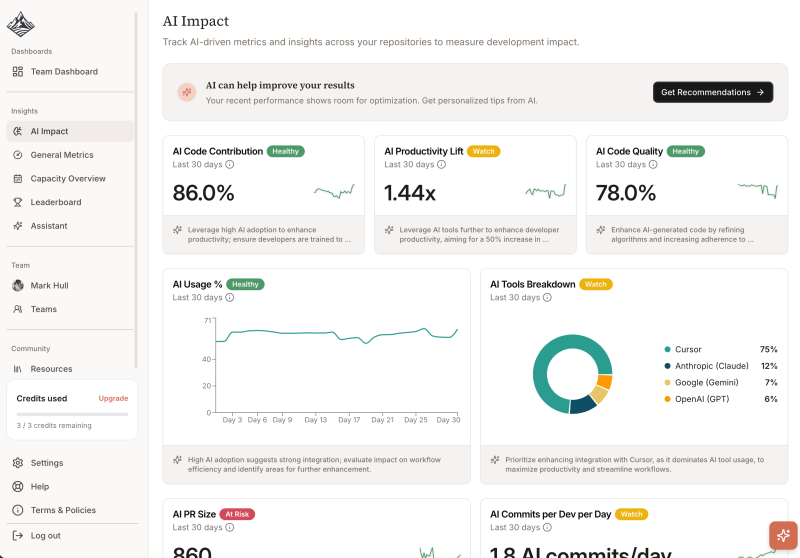Click Get Recommendations button
This screenshot has height=558, width=800.
click(713, 92)
